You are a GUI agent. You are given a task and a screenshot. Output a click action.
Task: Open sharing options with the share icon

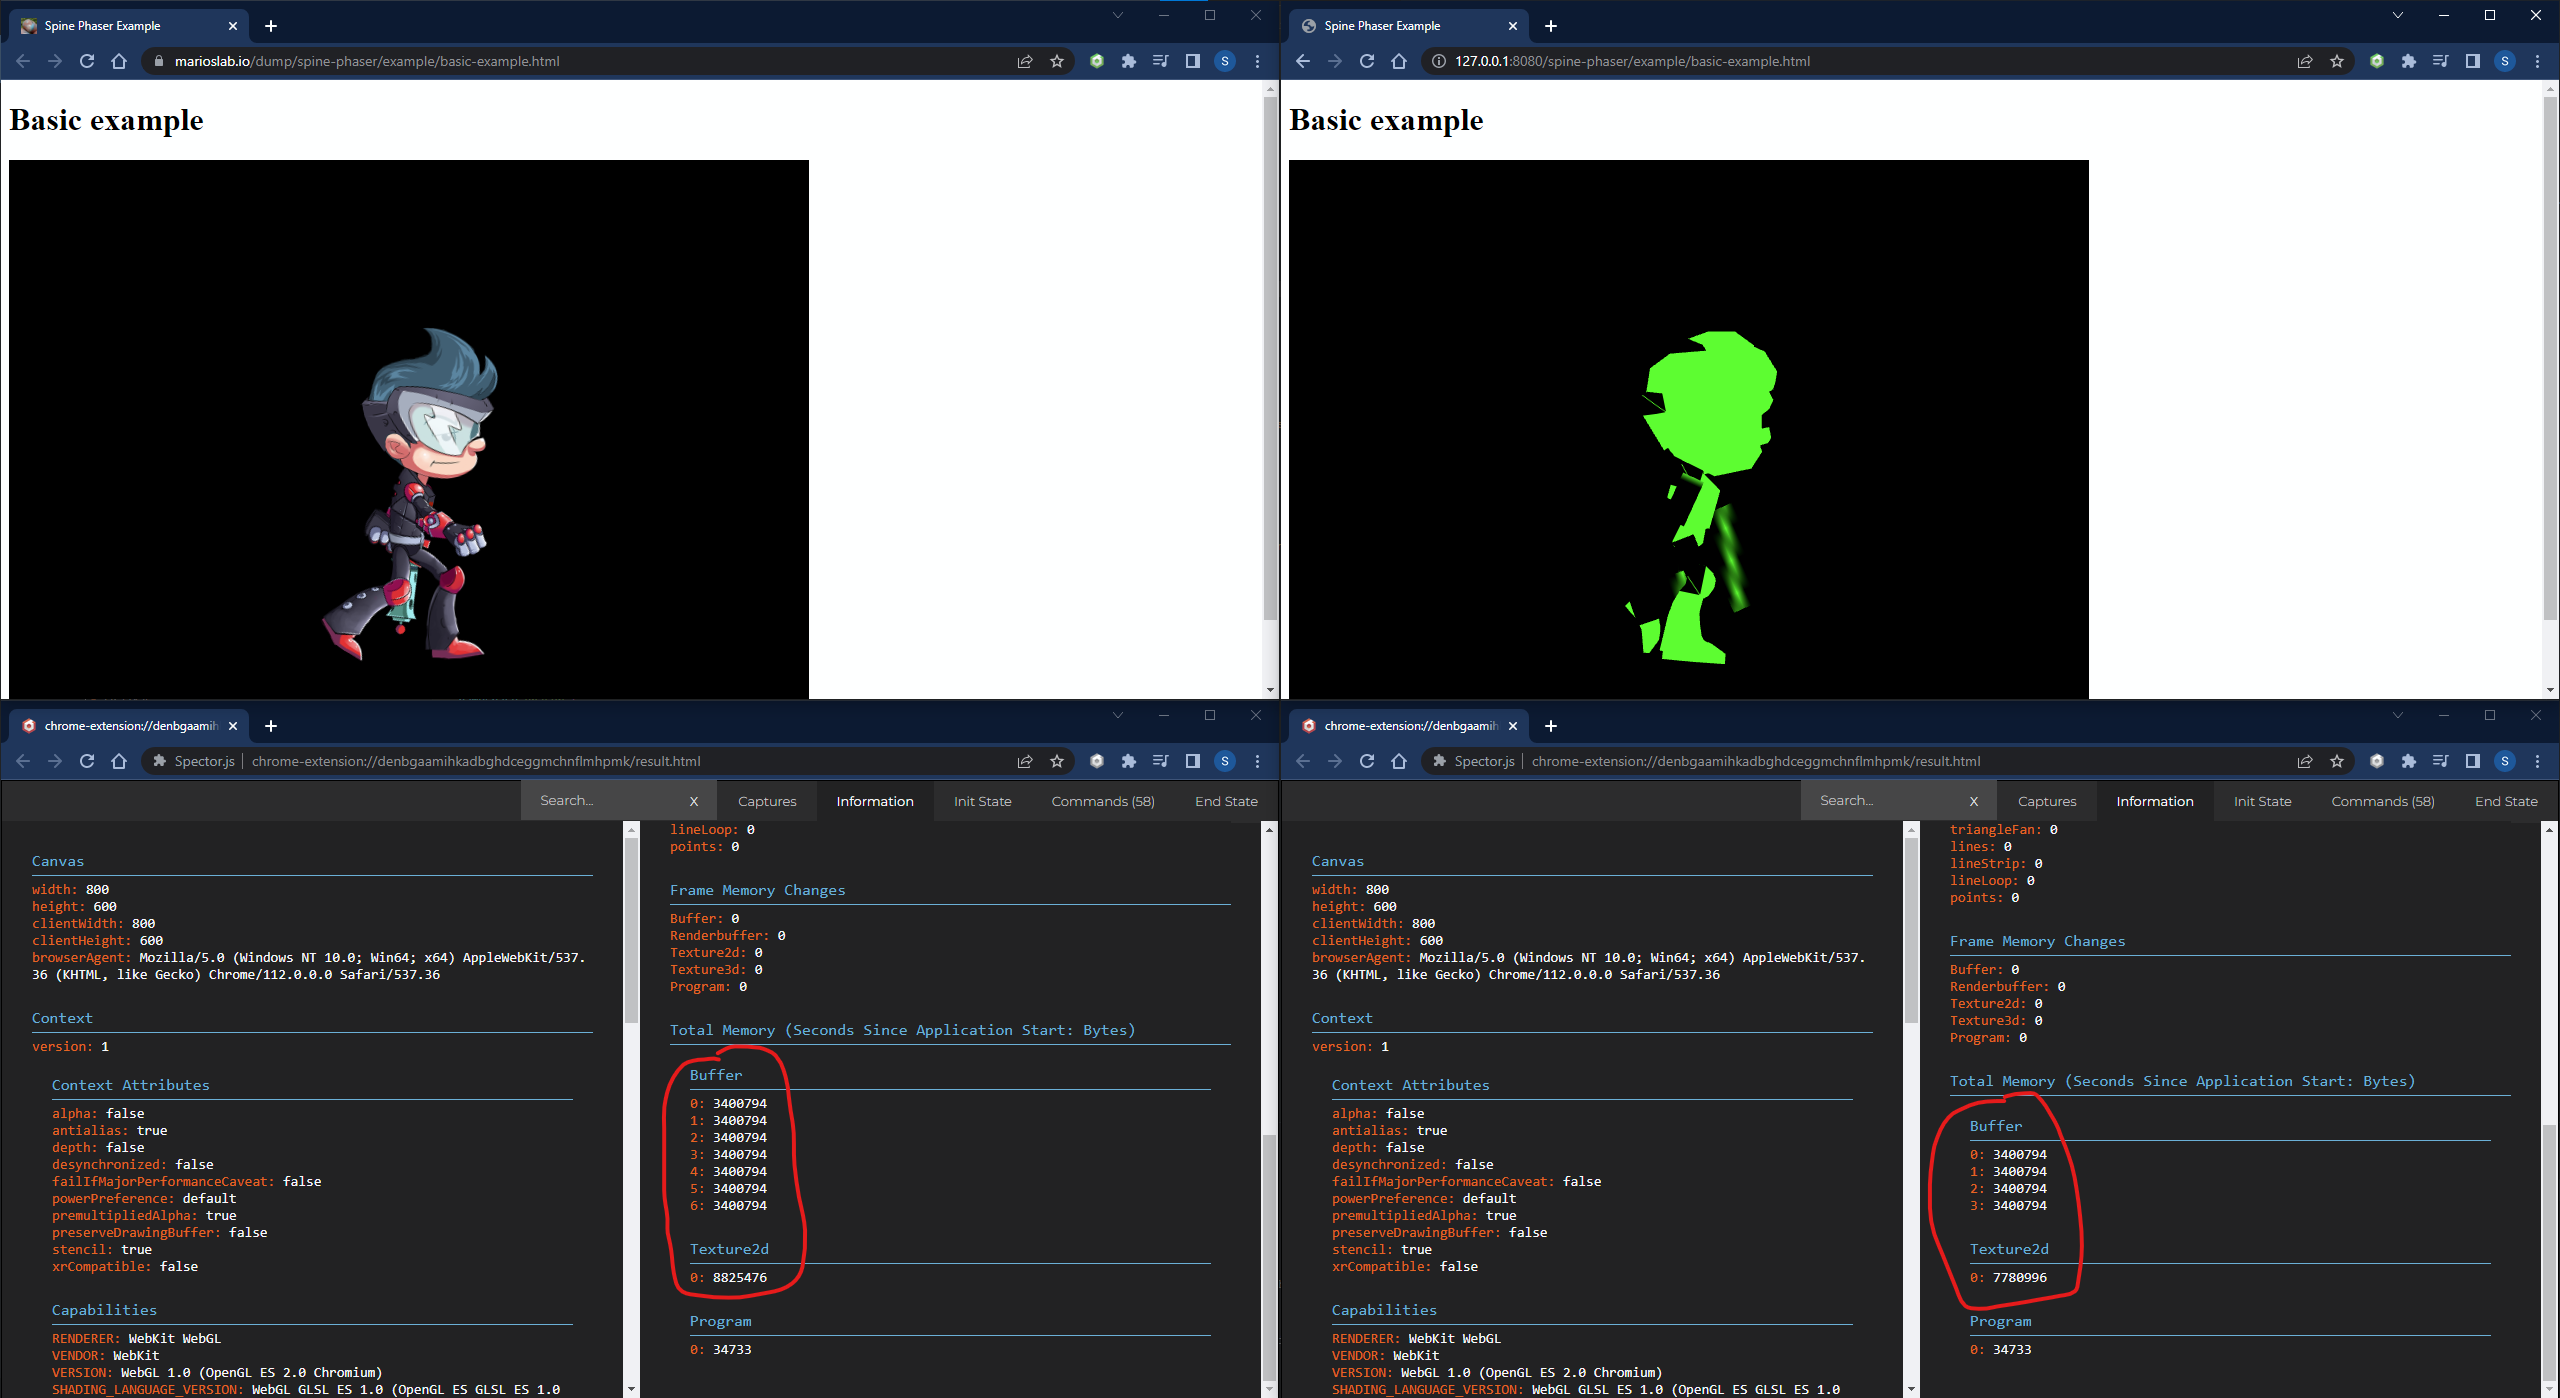[1025, 61]
